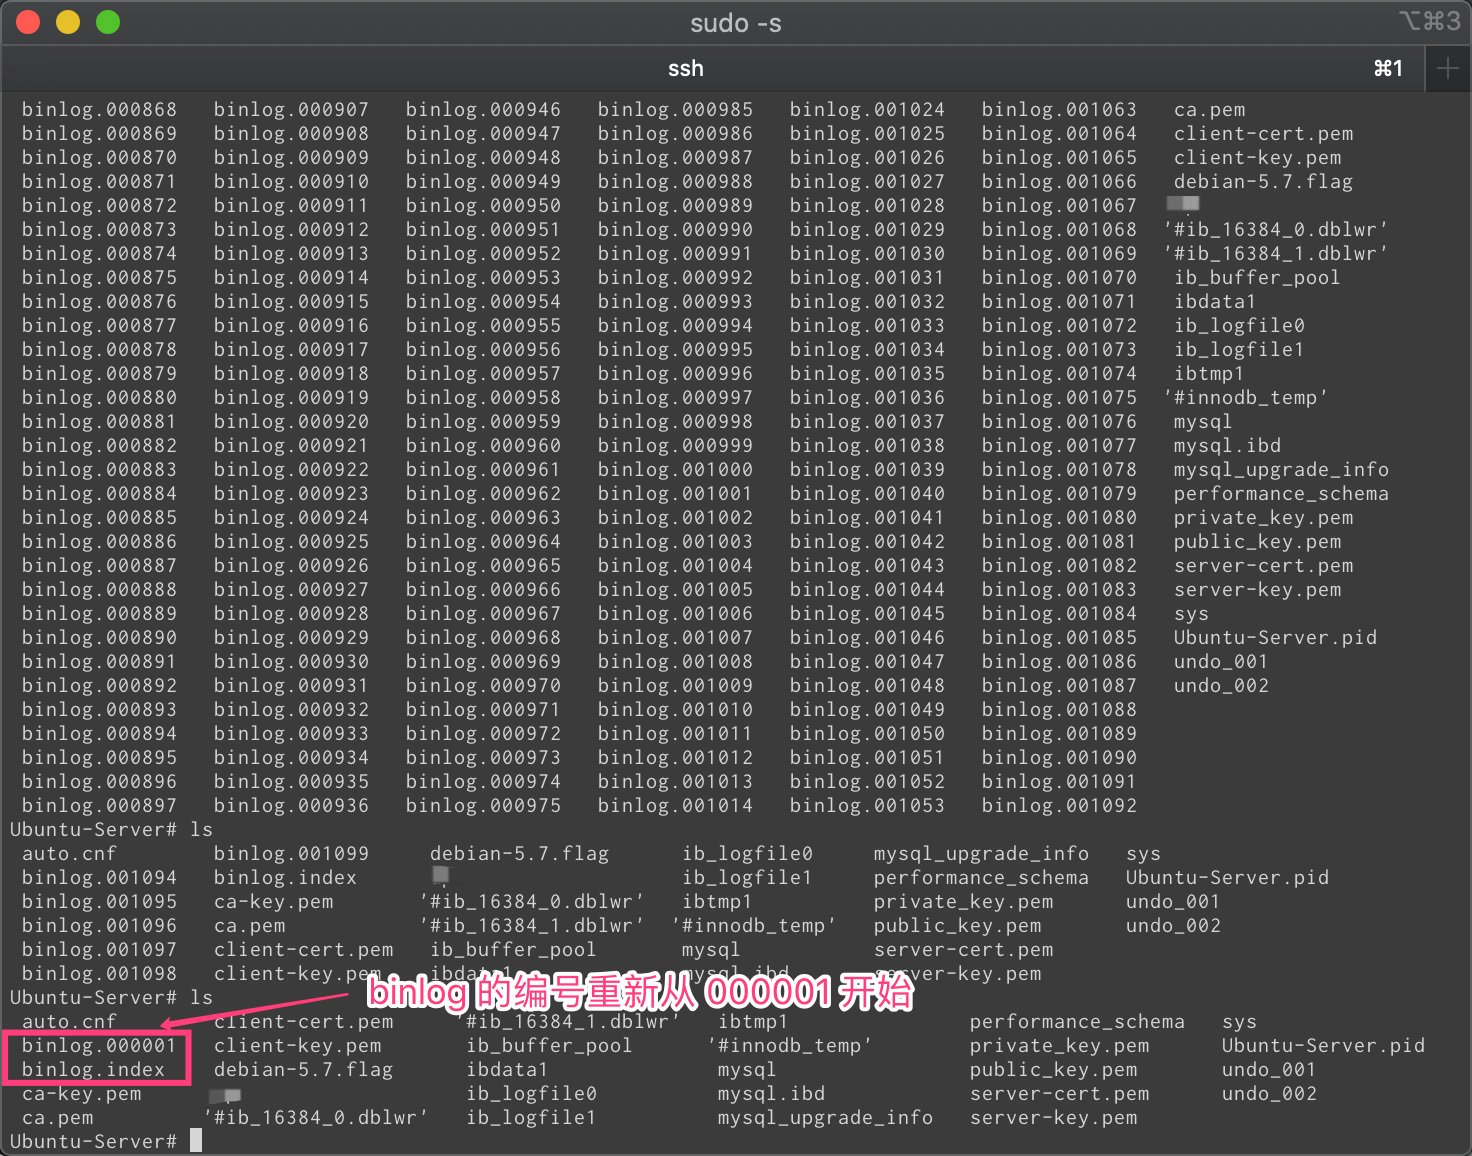Click the binlog.001063 entry
1472x1156 pixels.
click(x=1059, y=109)
